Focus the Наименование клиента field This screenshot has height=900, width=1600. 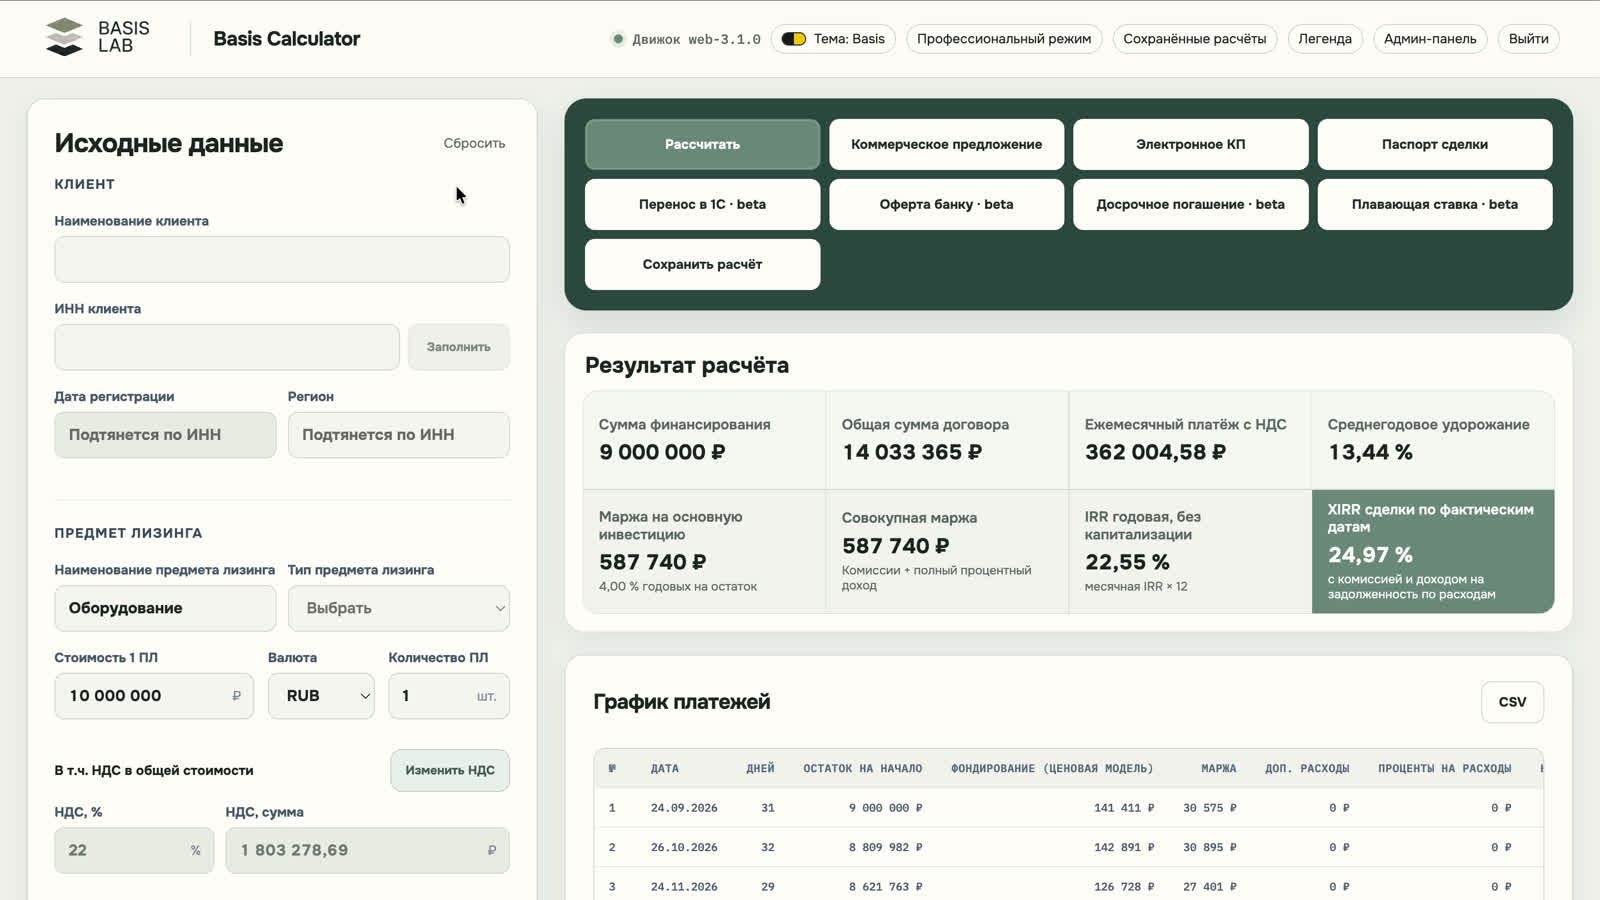[282, 260]
